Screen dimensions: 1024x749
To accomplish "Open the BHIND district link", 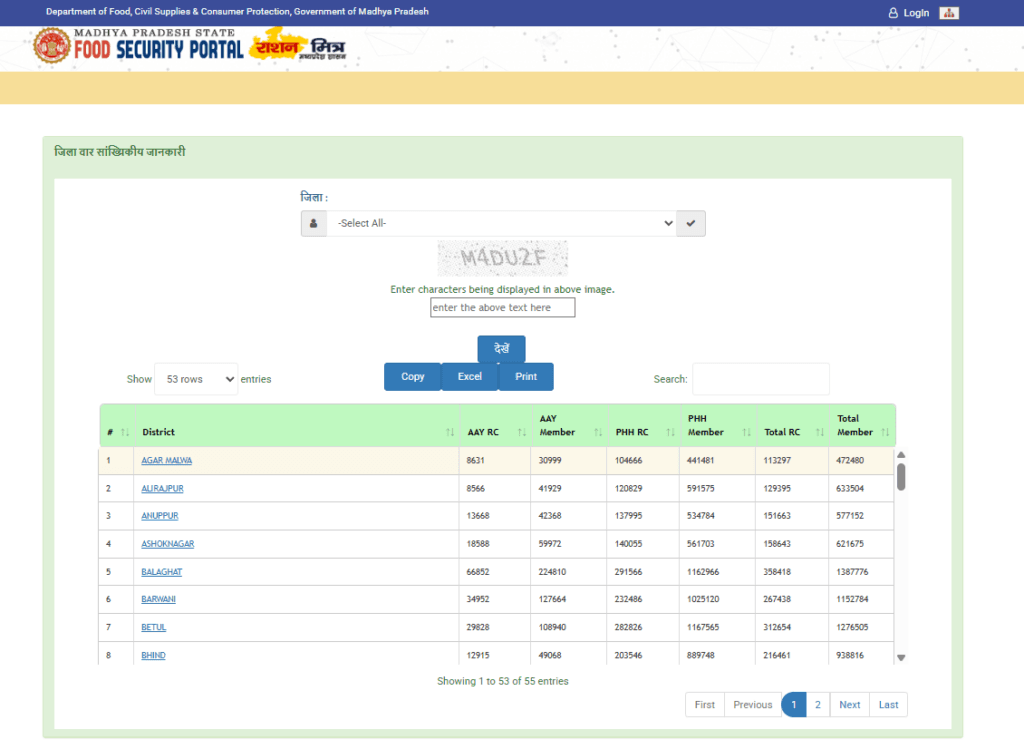I will tap(153, 656).
